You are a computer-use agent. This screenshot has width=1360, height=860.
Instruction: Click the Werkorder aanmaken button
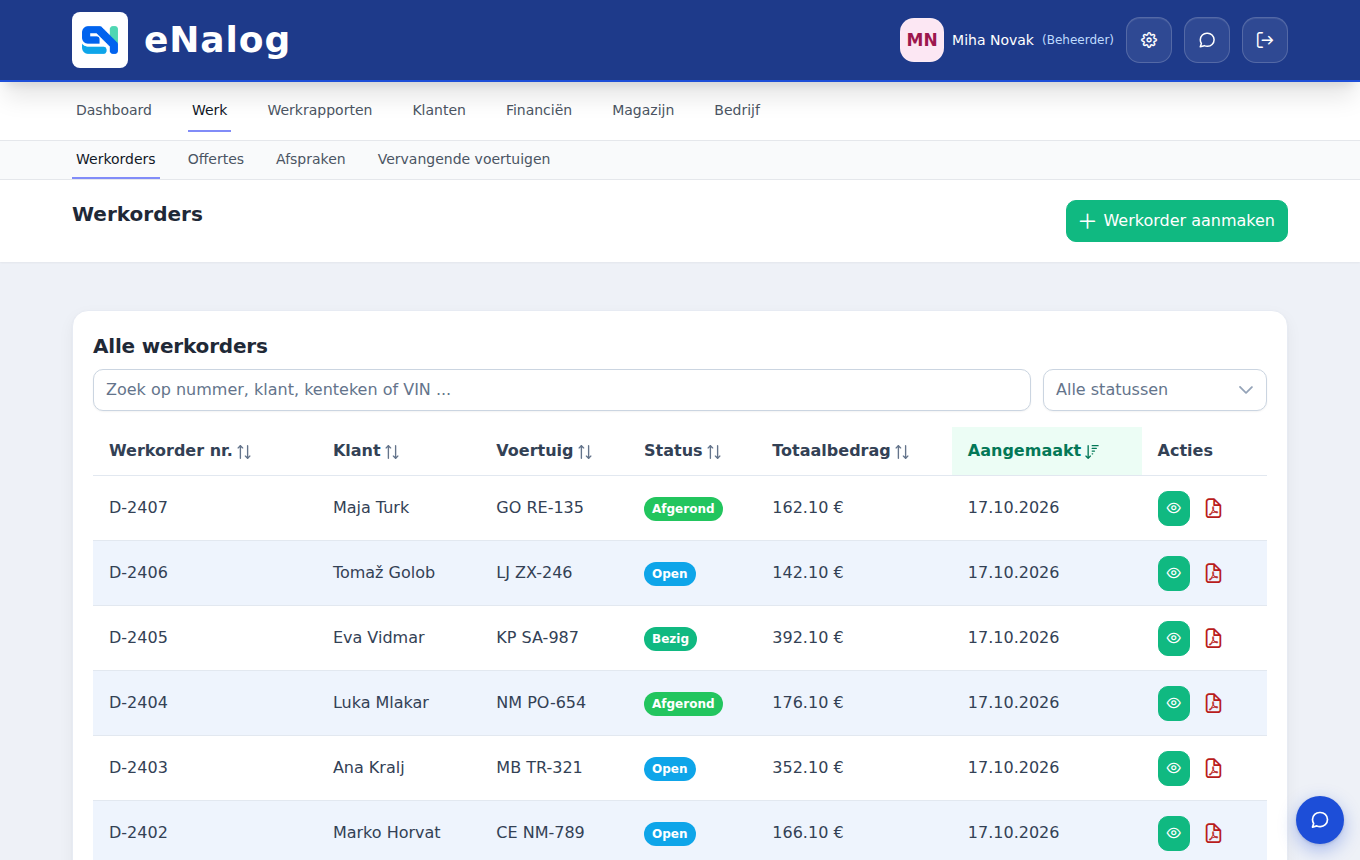pyautogui.click(x=1177, y=221)
